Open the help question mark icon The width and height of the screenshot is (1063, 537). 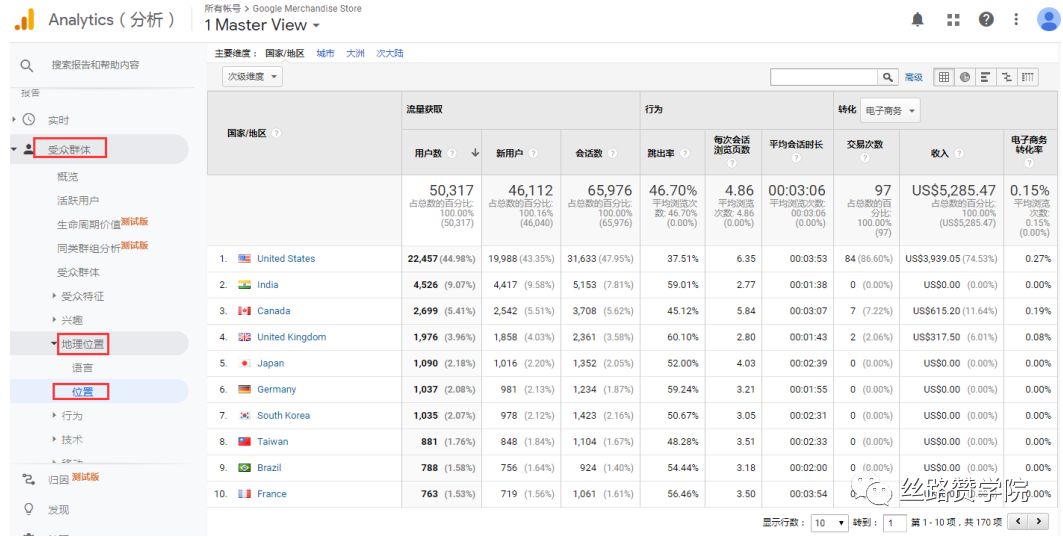click(986, 20)
